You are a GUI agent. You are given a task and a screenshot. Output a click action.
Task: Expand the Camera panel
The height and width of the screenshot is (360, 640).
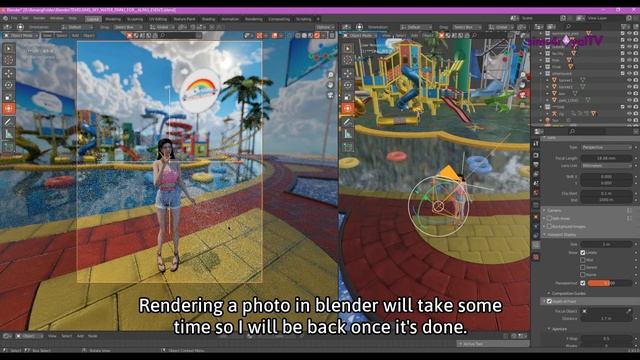(x=554, y=210)
